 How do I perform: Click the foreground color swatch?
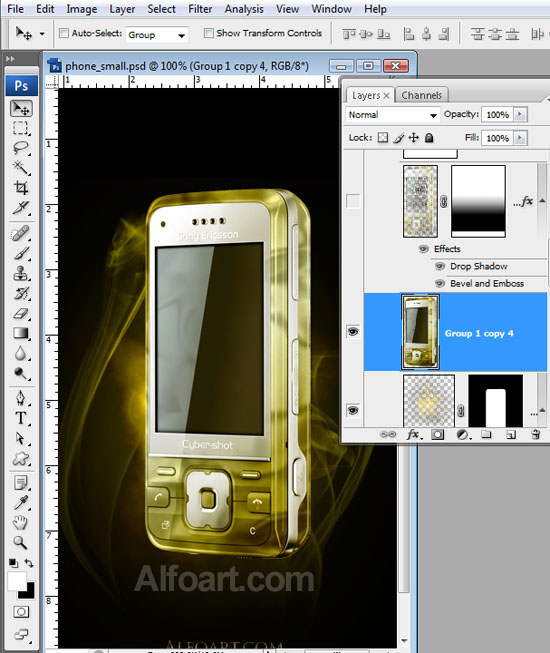(x=17, y=581)
